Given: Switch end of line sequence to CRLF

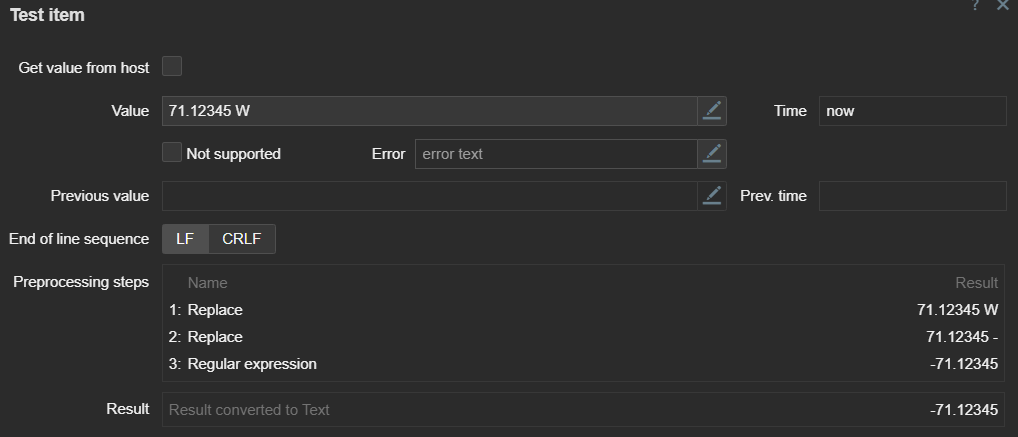Looking at the screenshot, I should pyautogui.click(x=242, y=239).
